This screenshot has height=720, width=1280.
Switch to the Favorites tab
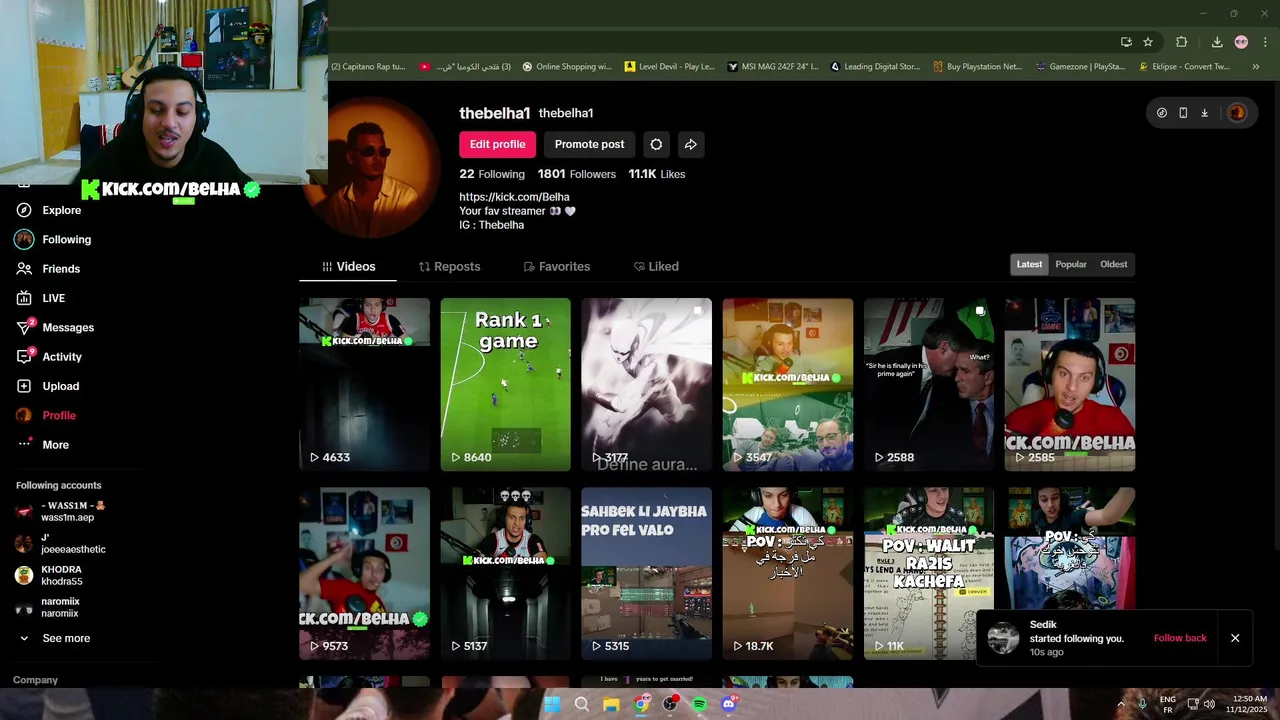point(557,266)
